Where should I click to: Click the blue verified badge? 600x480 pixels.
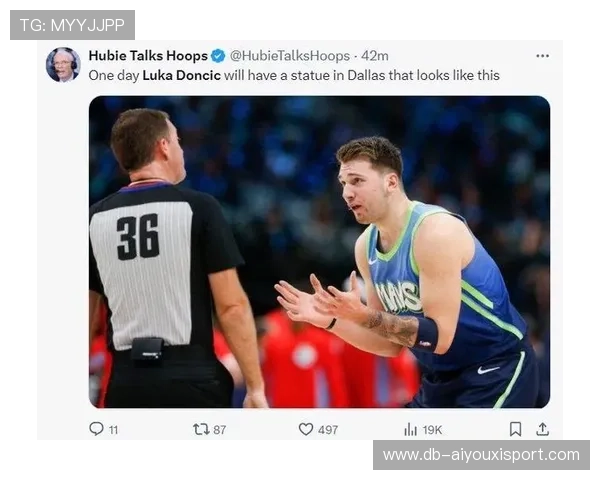tap(218, 56)
